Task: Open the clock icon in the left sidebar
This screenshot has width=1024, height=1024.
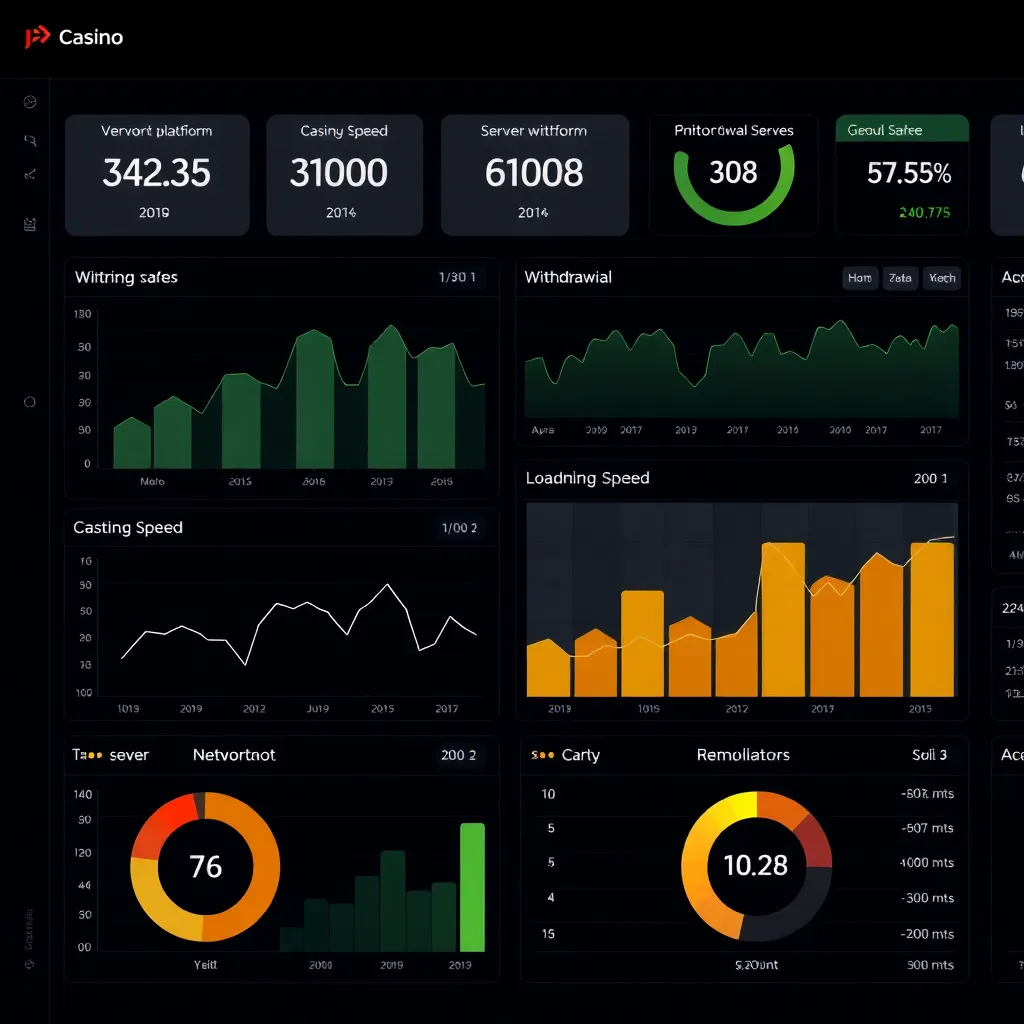Action: [x=30, y=102]
